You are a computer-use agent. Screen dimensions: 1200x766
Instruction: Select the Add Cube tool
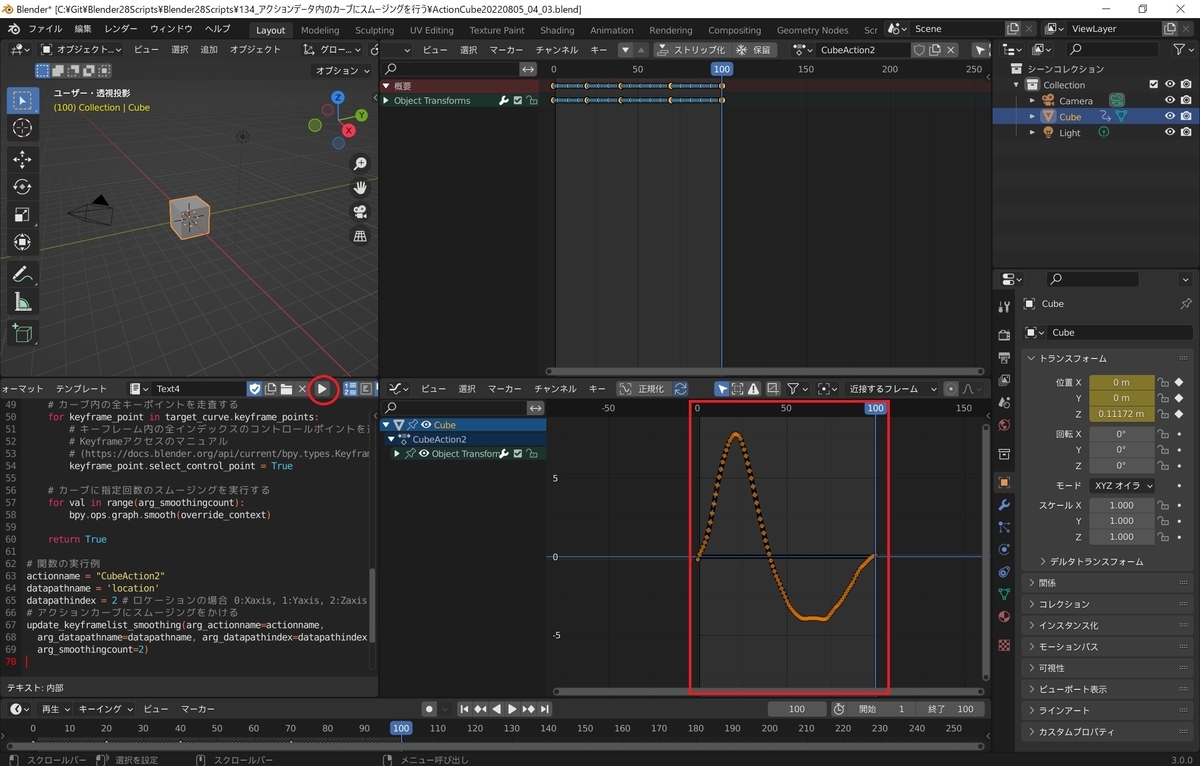tap(22, 334)
